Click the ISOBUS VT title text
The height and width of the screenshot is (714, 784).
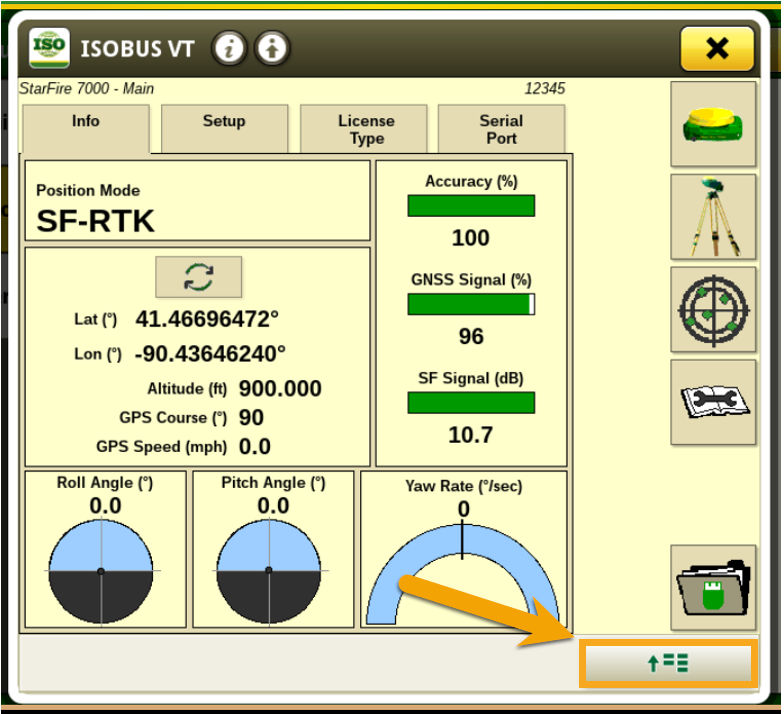click(138, 49)
